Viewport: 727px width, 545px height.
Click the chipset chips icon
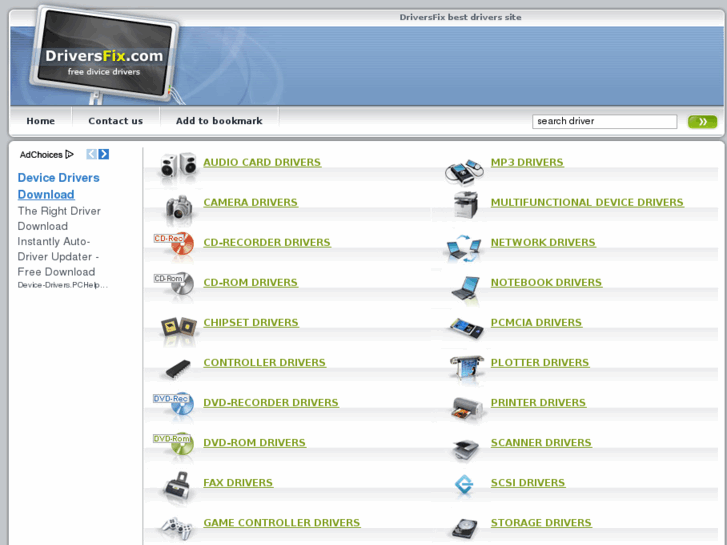pos(179,327)
